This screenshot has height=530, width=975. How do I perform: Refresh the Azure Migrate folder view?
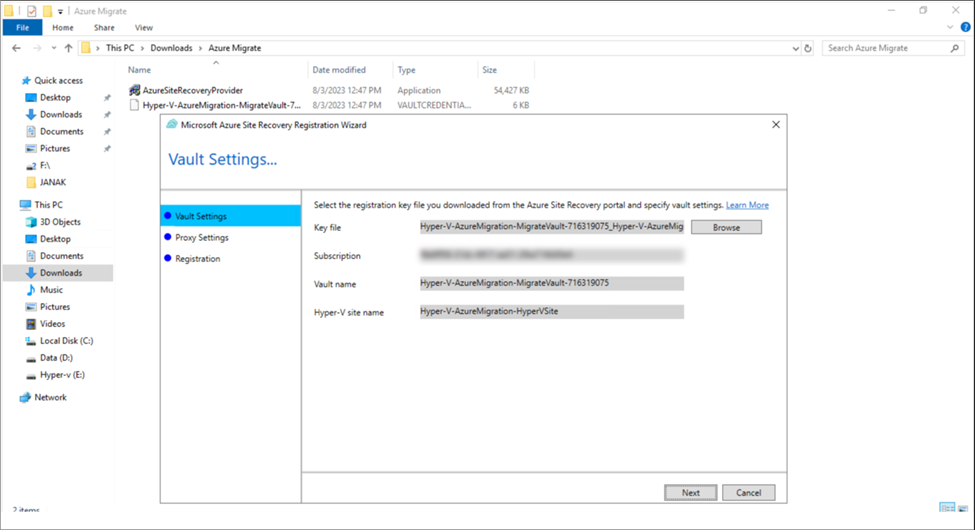click(x=808, y=48)
